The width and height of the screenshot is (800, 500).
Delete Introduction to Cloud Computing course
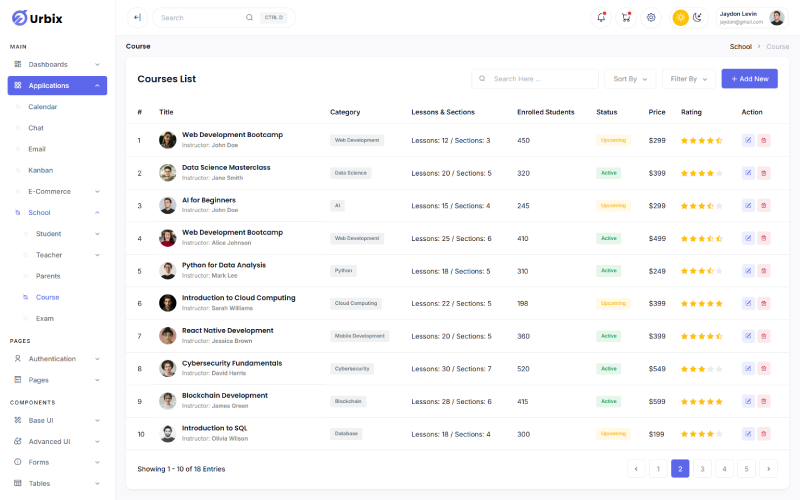[x=764, y=304]
